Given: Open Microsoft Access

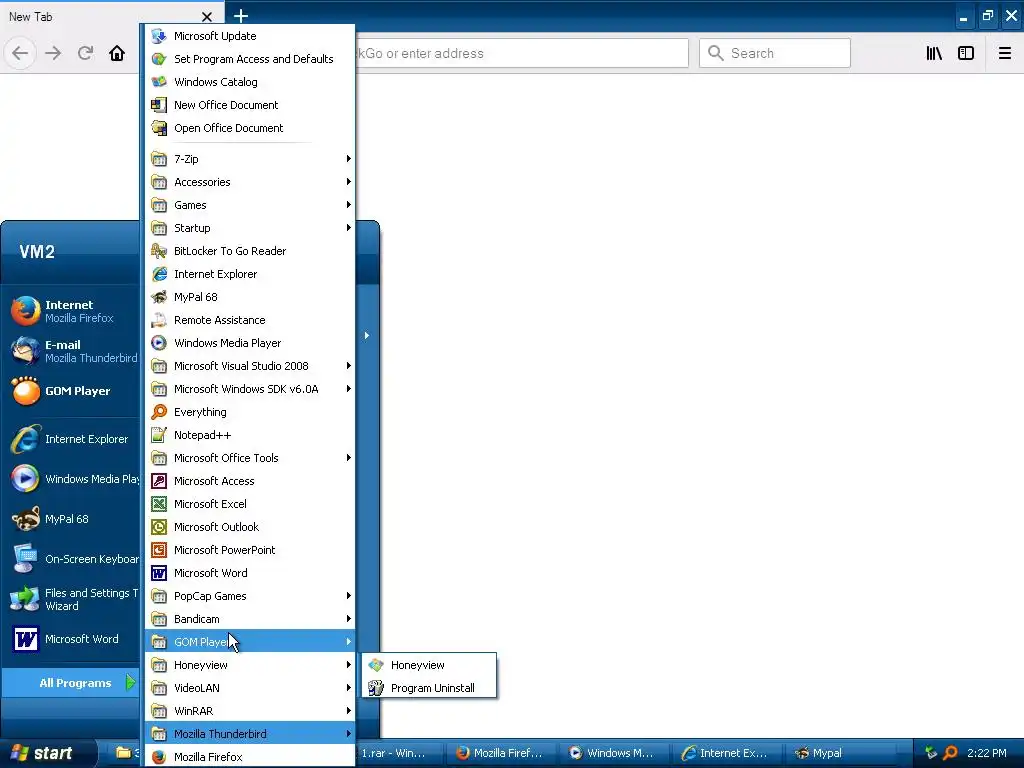Looking at the screenshot, I should [x=249, y=481].
